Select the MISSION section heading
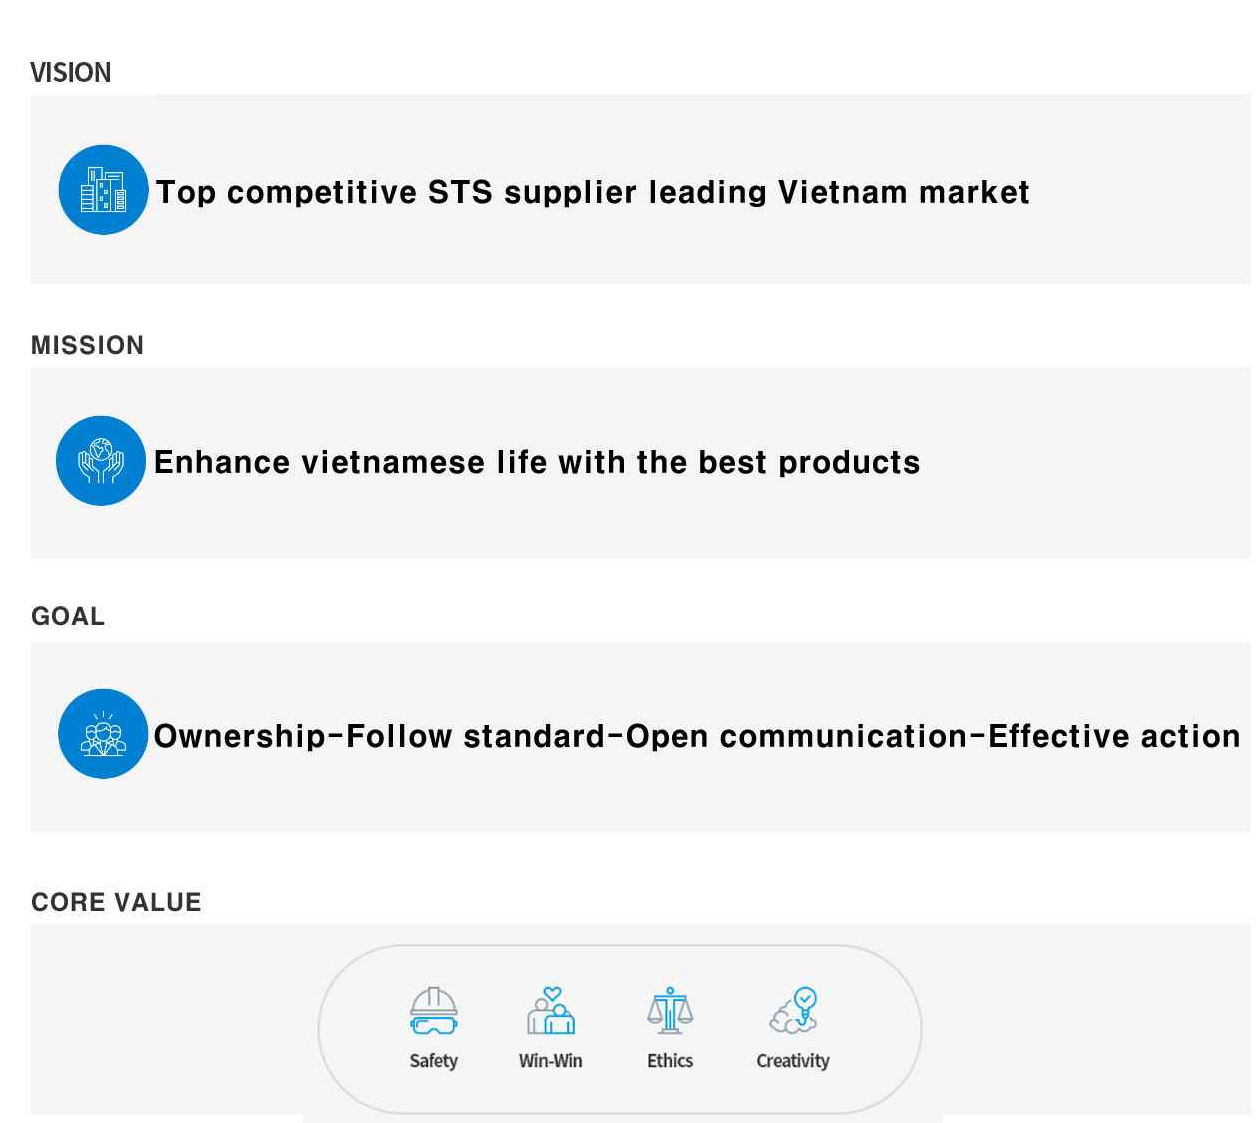This screenshot has height=1123, width=1259. 87,345
